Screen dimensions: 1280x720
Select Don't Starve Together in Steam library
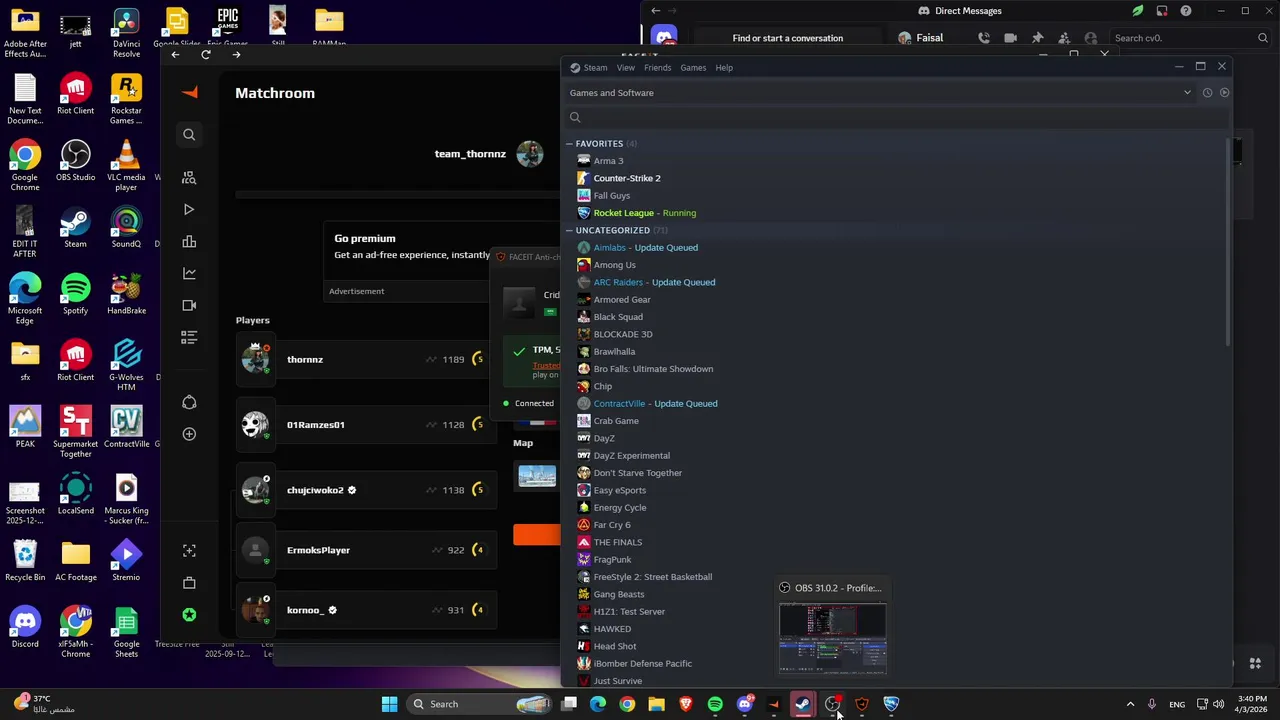[637, 473]
